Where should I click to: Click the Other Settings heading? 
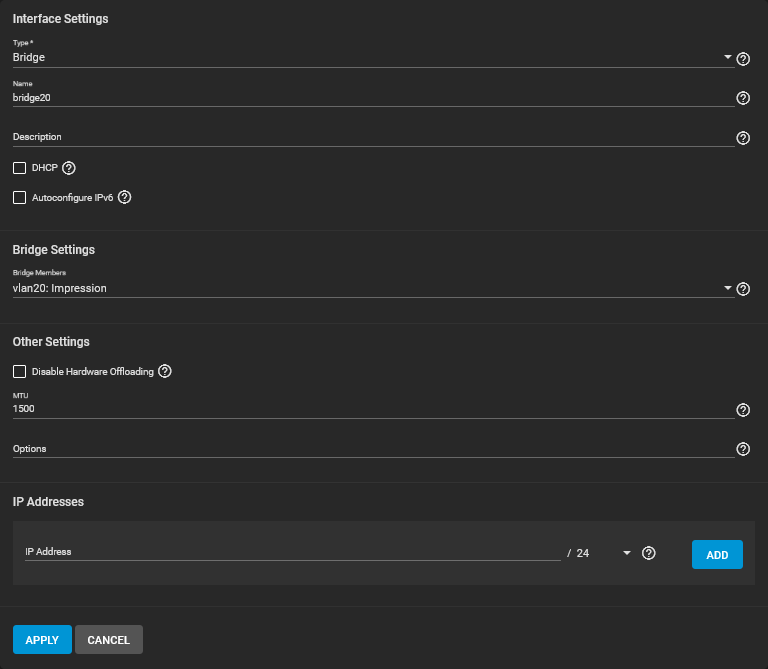[51, 342]
